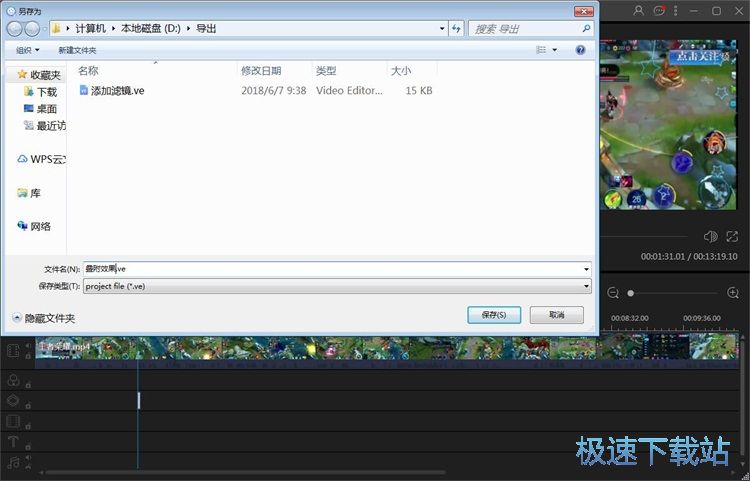Mute the video track audio

click(28, 345)
